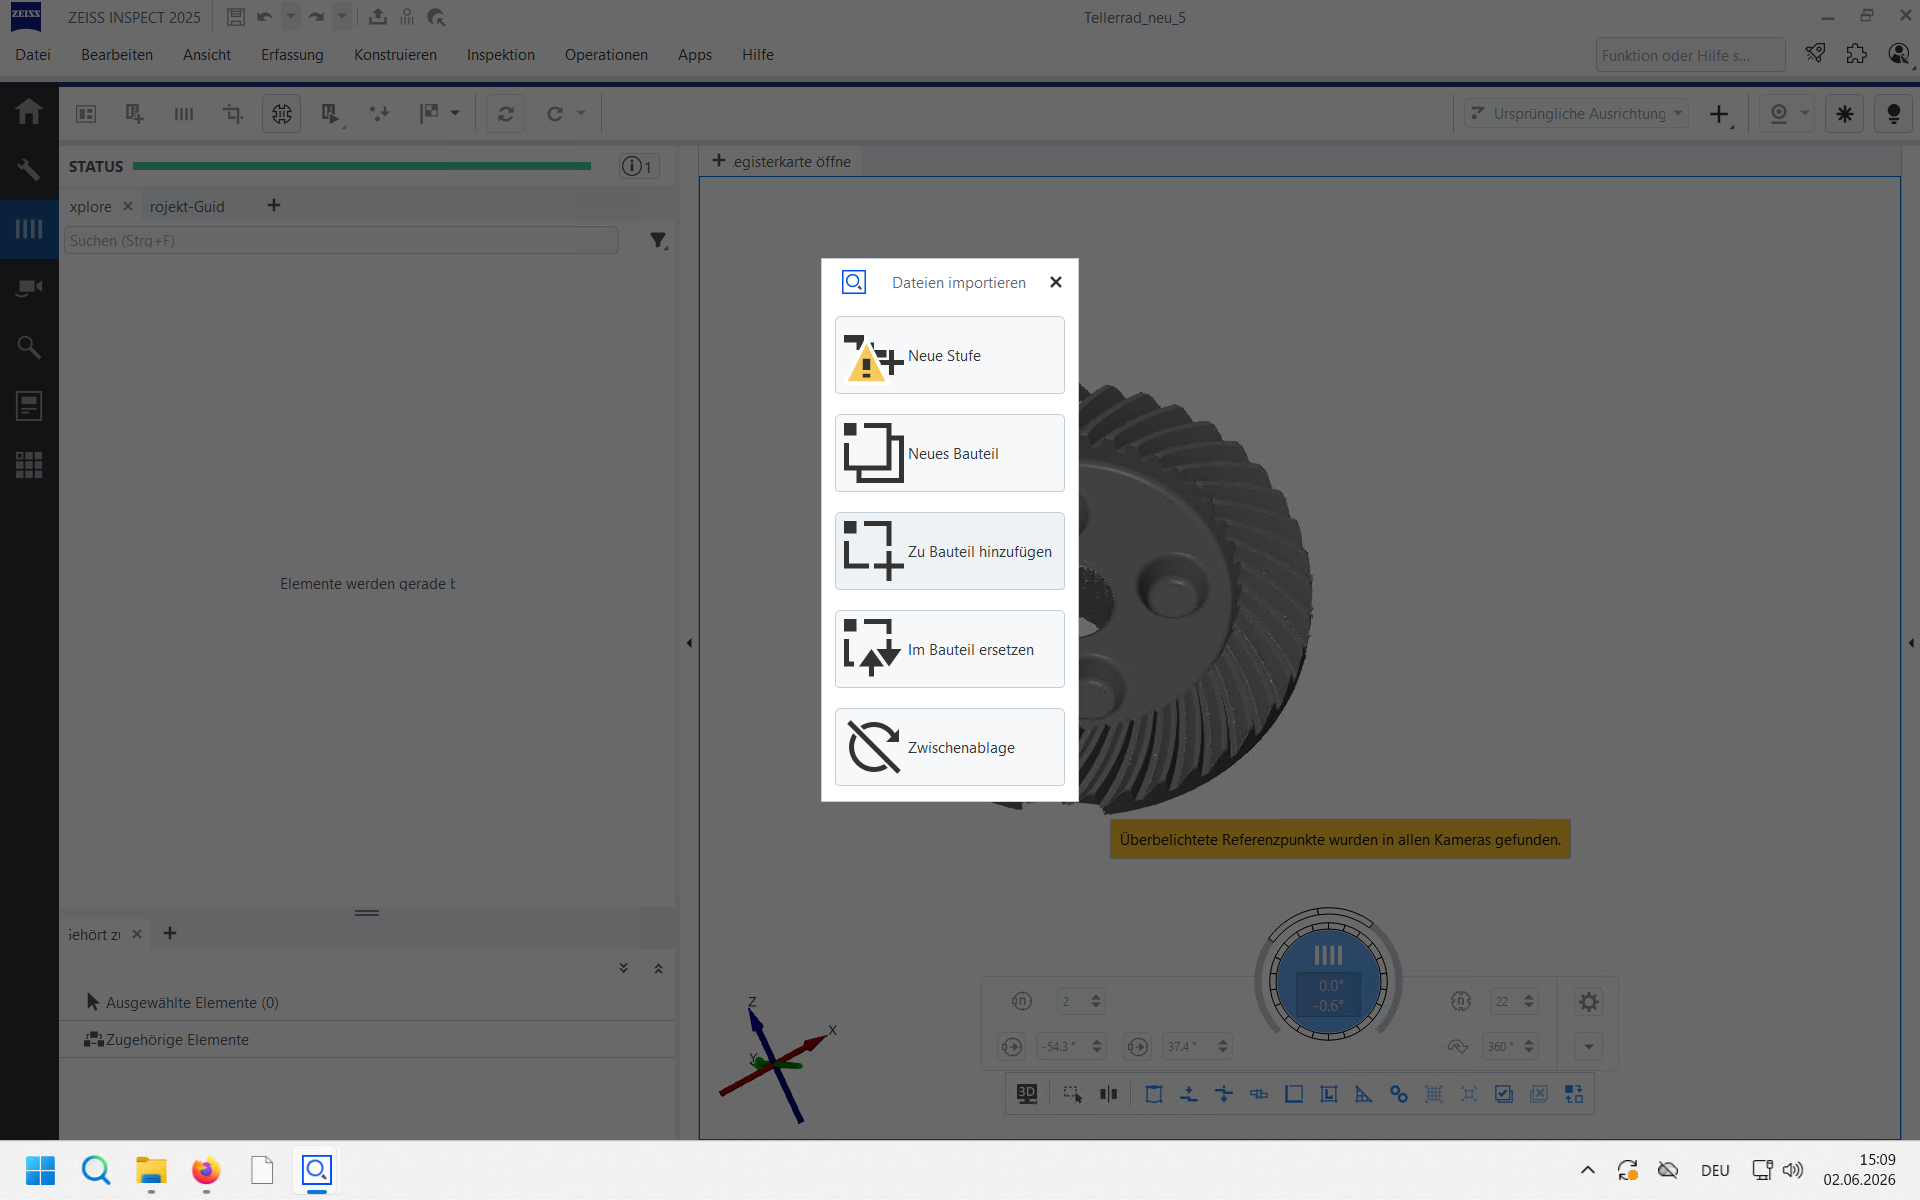Expand the redo history dropdown

[342, 17]
